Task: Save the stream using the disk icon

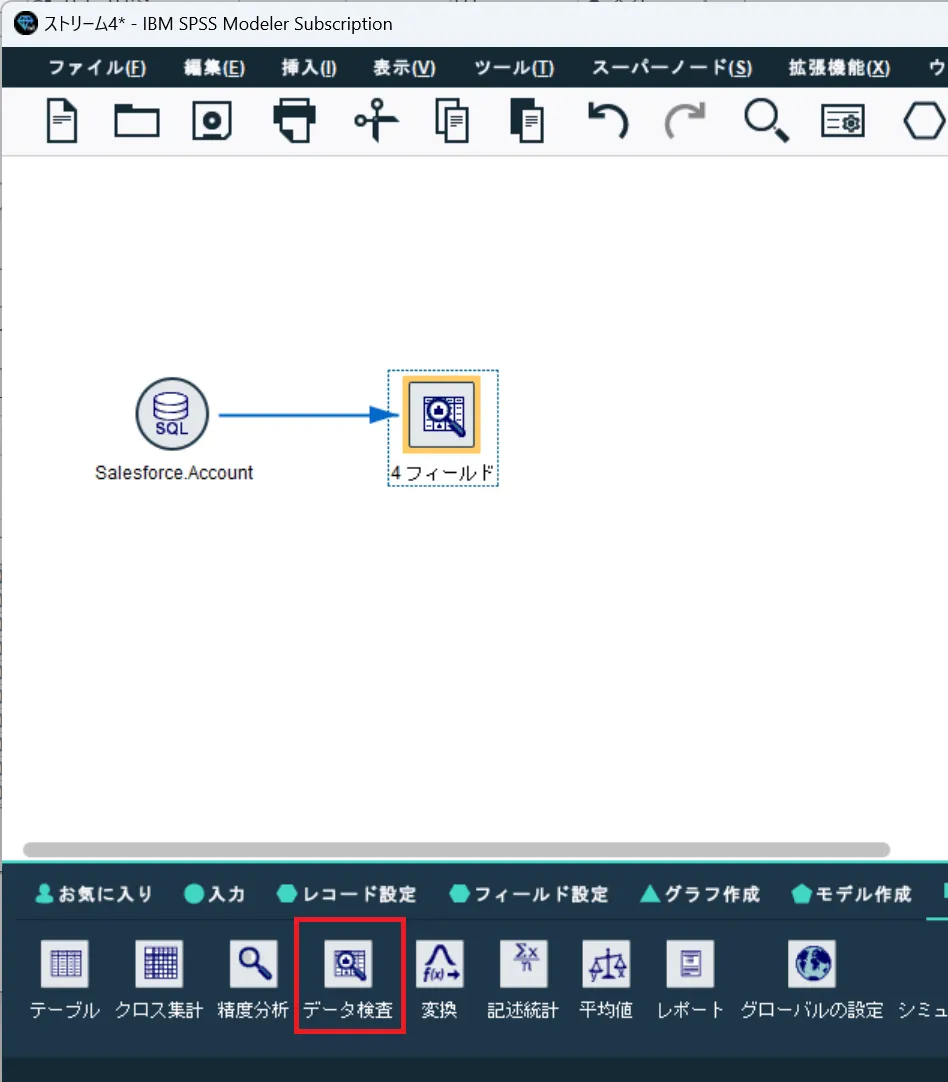Action: click(212, 121)
